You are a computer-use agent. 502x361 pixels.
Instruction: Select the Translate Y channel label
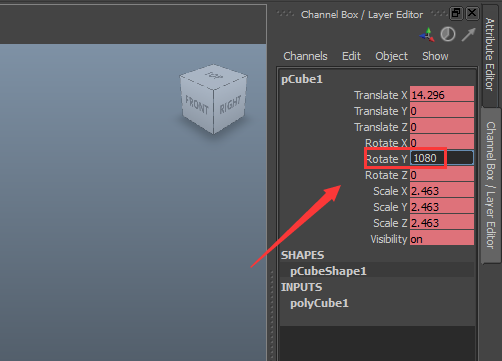[x=381, y=111]
